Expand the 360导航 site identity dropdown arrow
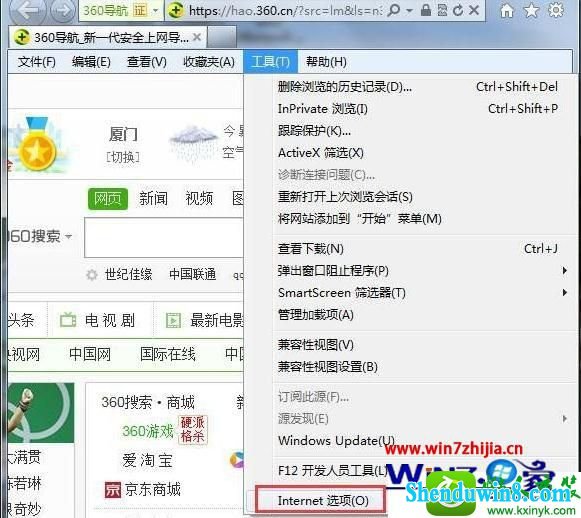Image resolution: width=581 pixels, height=518 pixels. pos(156,11)
